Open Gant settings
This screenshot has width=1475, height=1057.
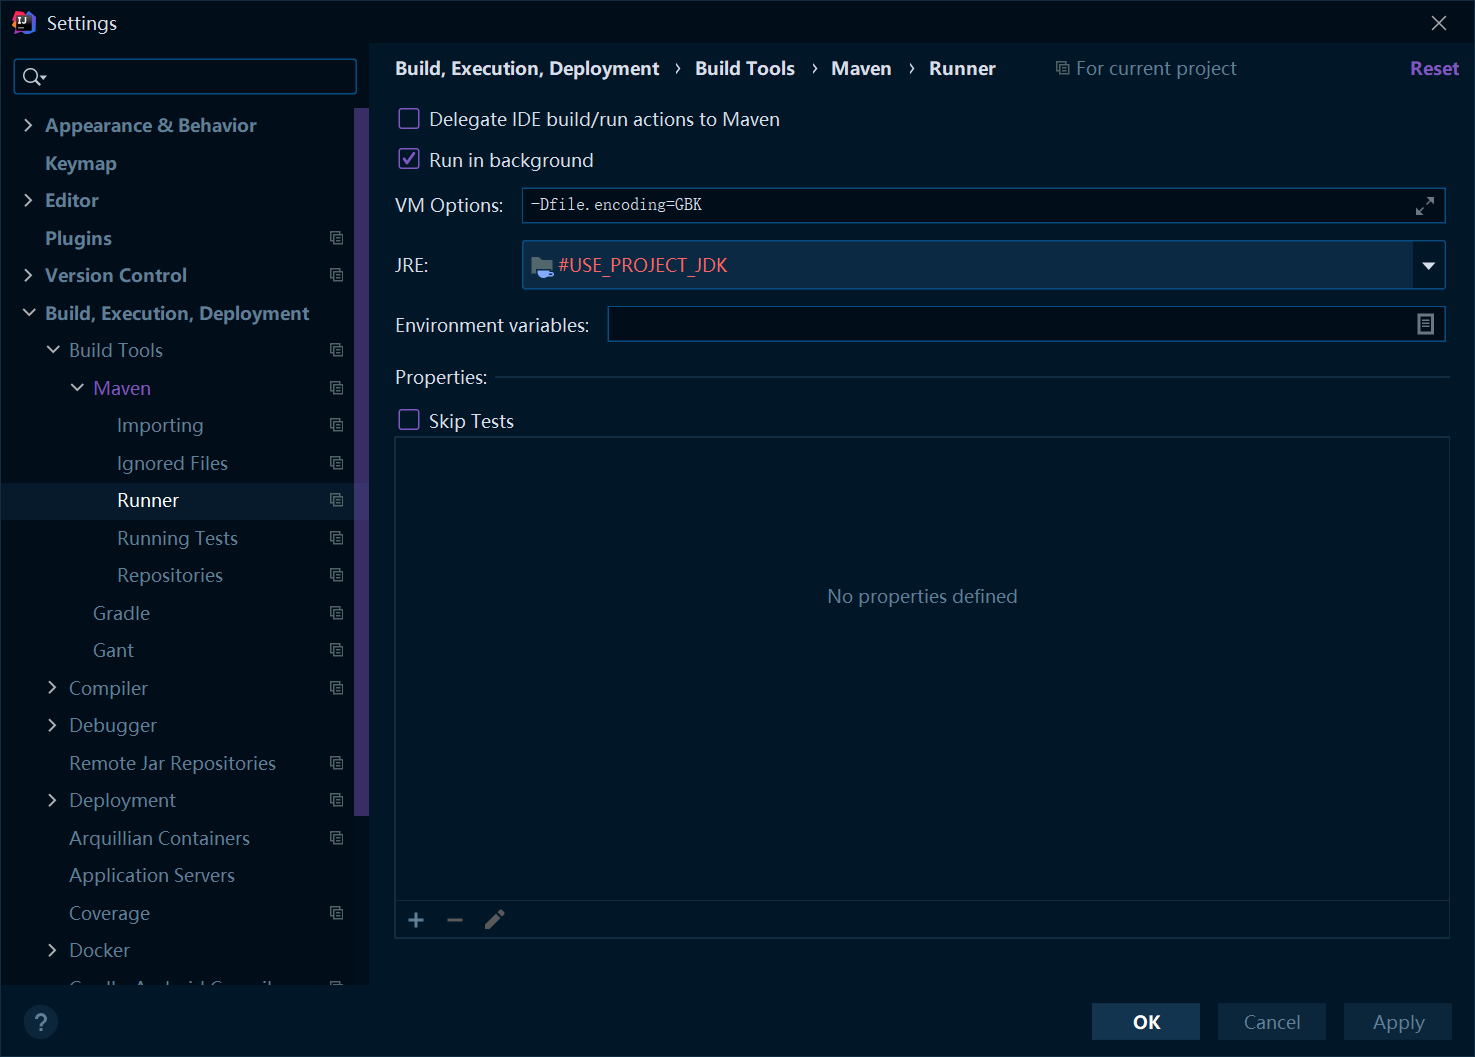113,650
